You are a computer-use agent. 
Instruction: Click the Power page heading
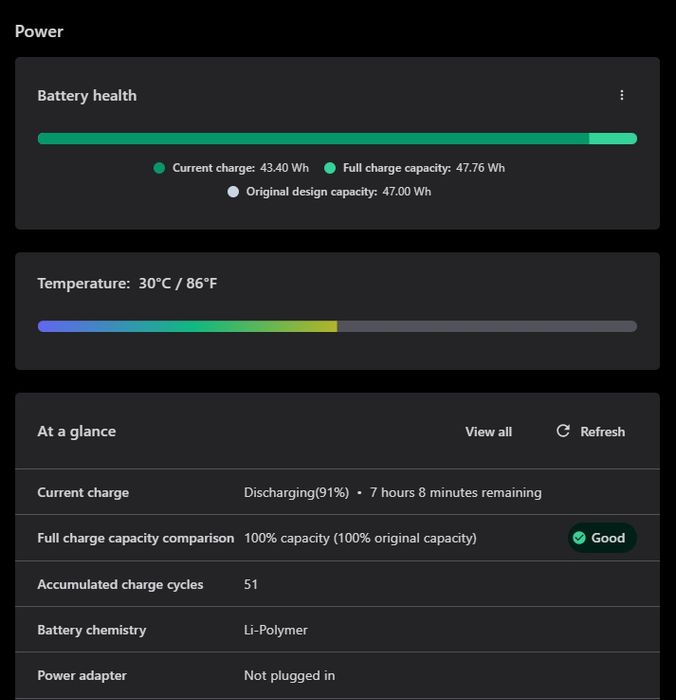point(39,31)
